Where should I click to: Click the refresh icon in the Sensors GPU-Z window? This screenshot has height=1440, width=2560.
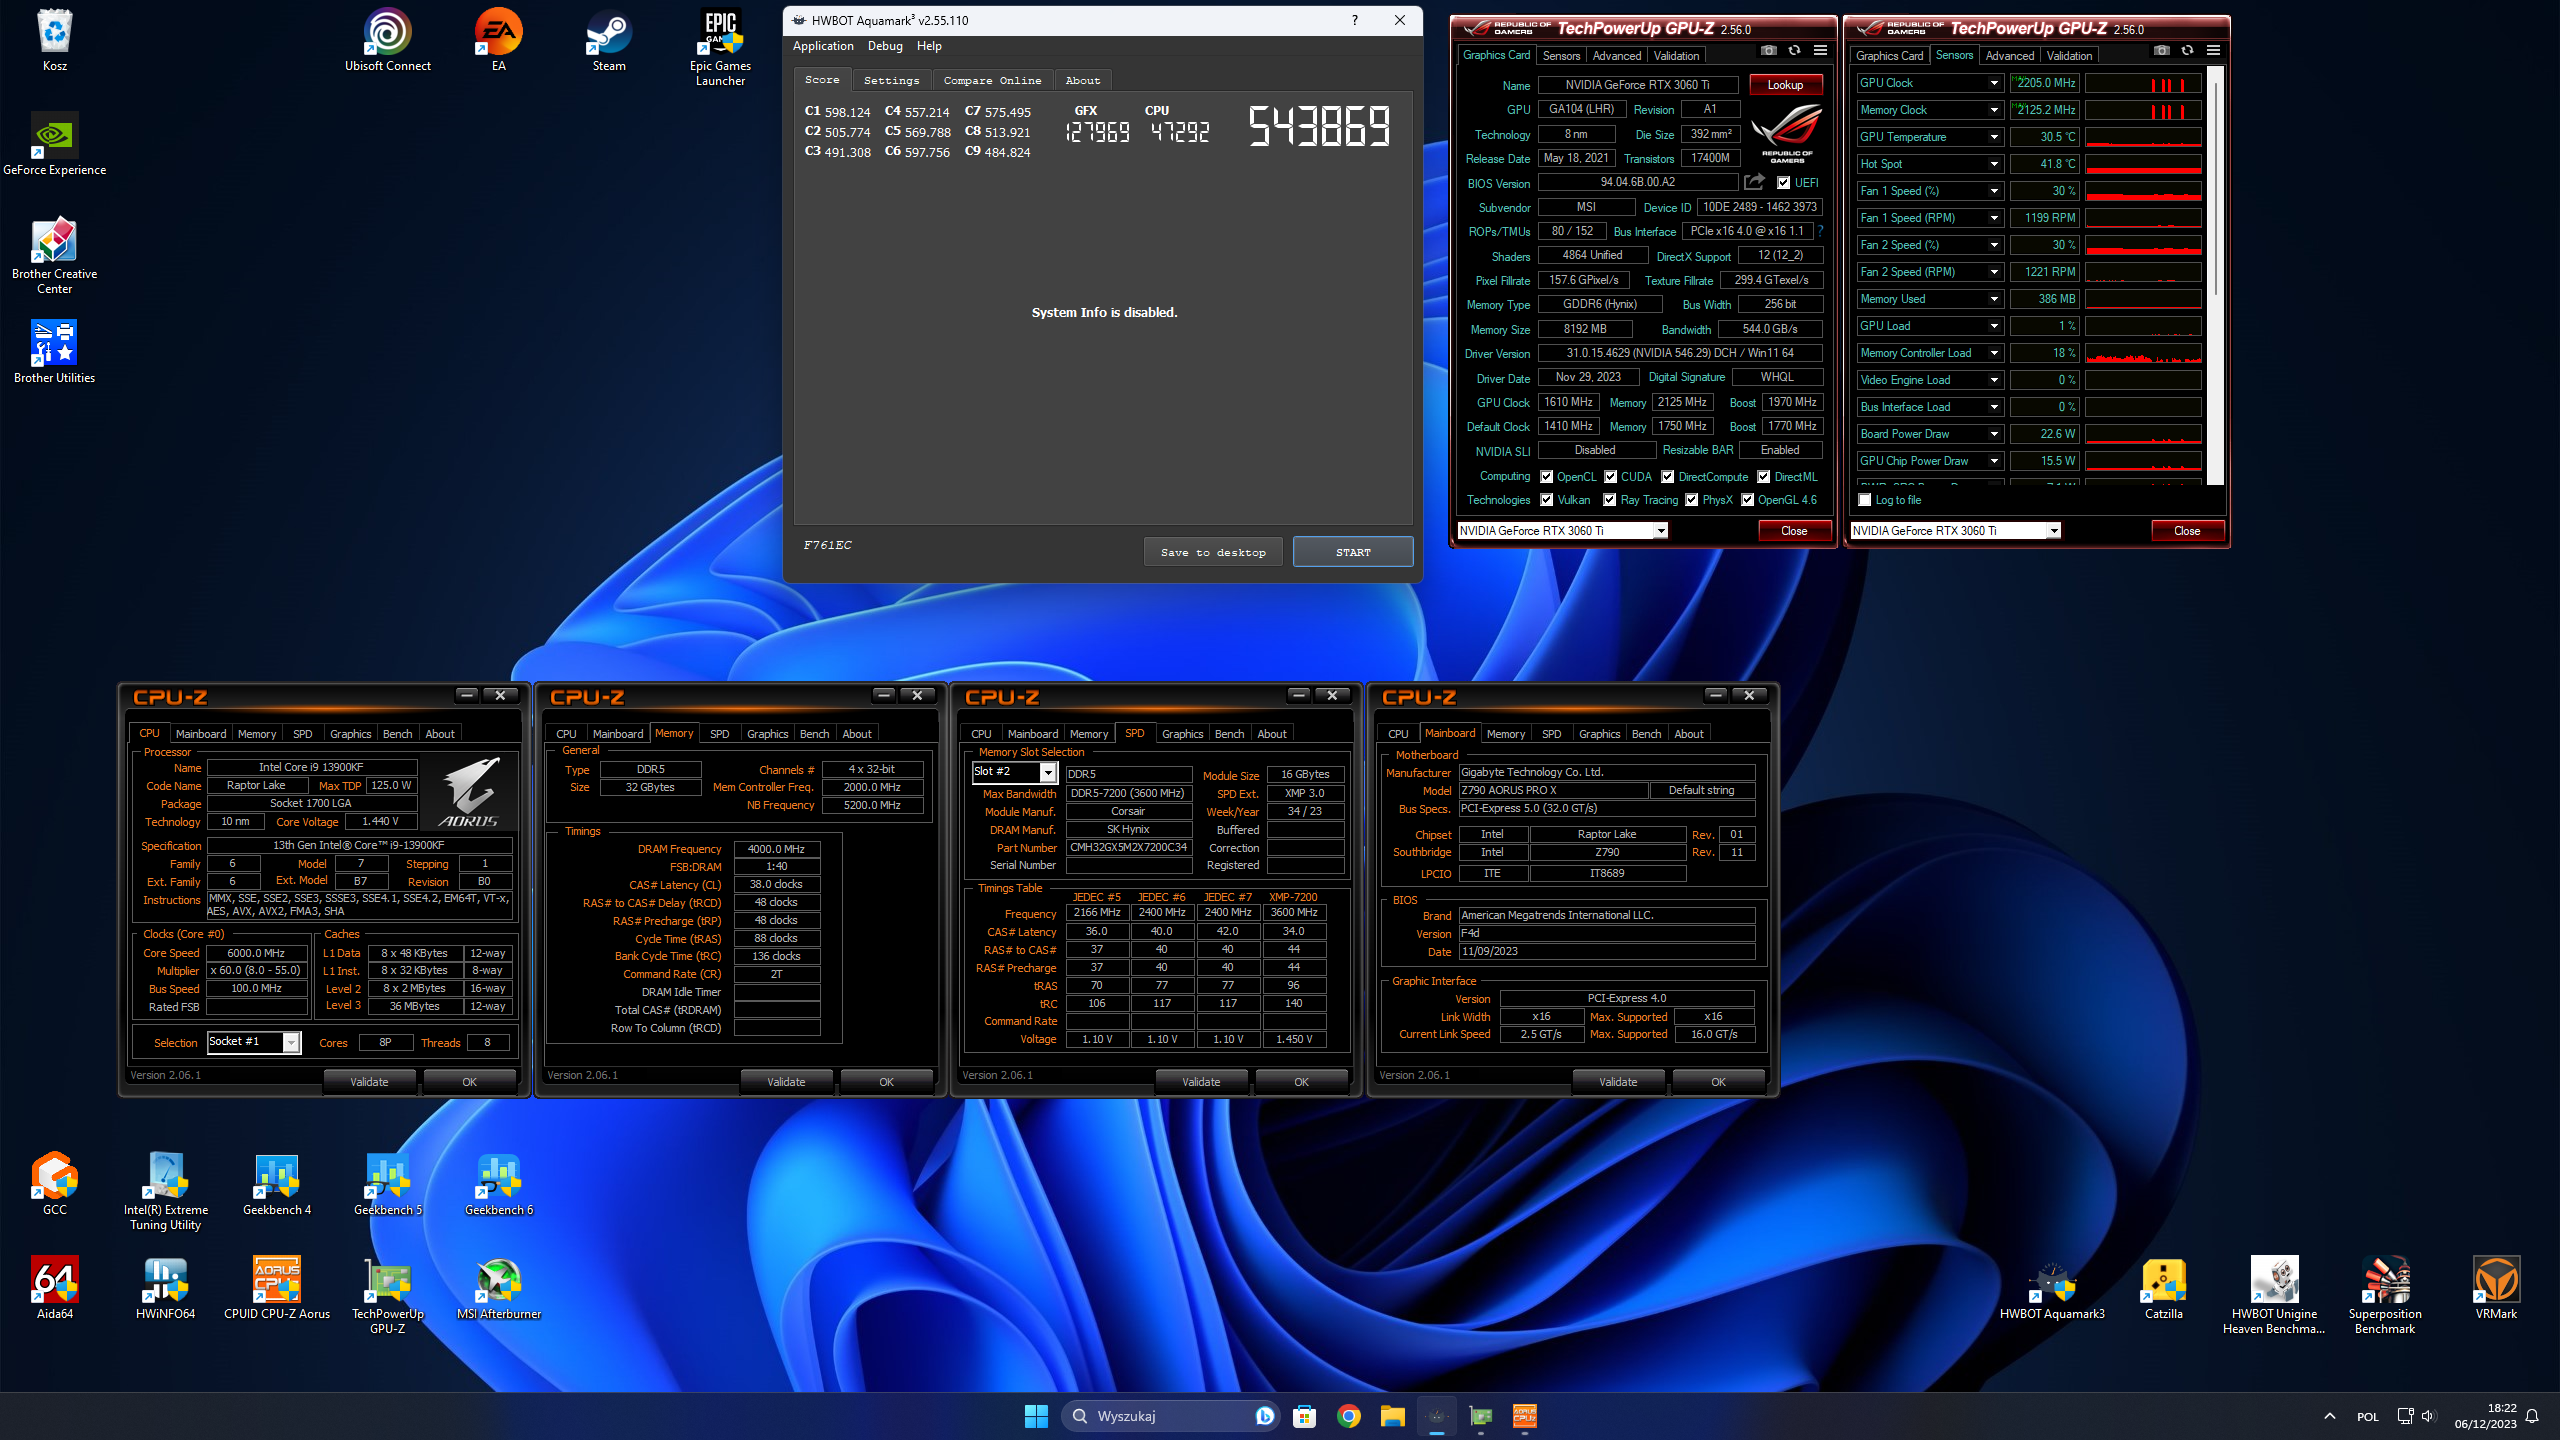(2187, 50)
